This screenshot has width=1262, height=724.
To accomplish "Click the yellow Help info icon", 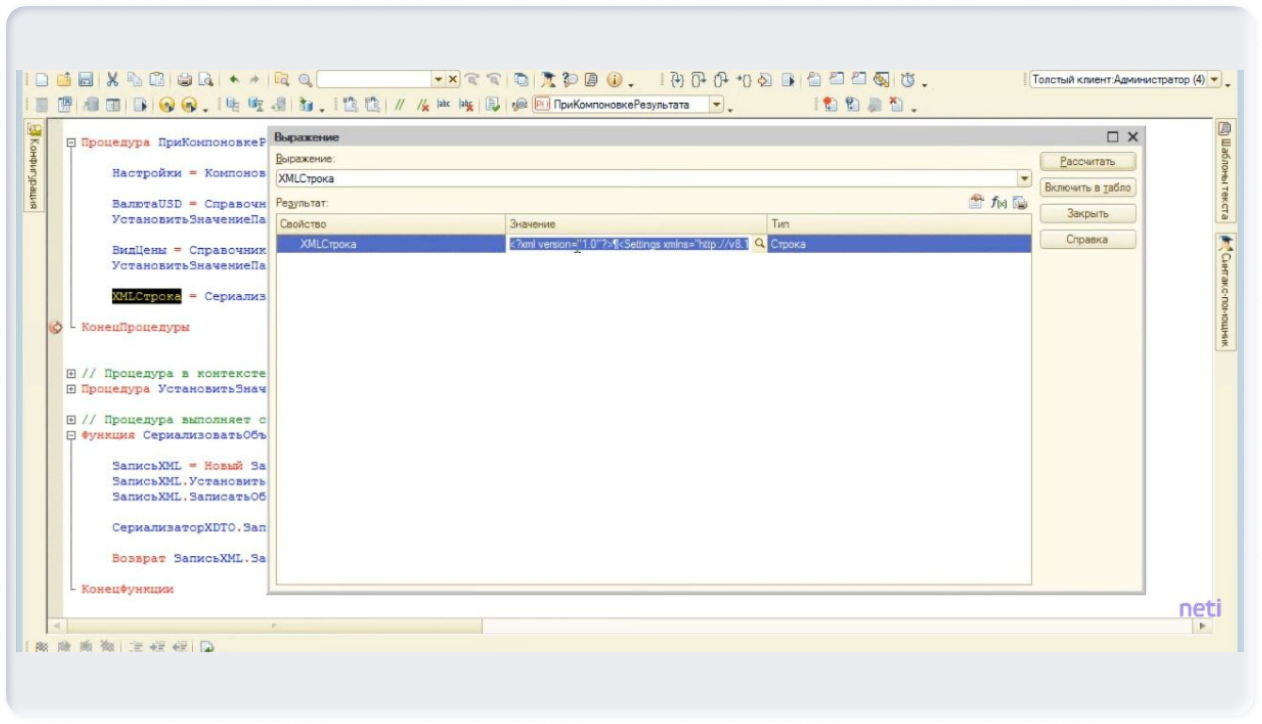I will click(613, 80).
